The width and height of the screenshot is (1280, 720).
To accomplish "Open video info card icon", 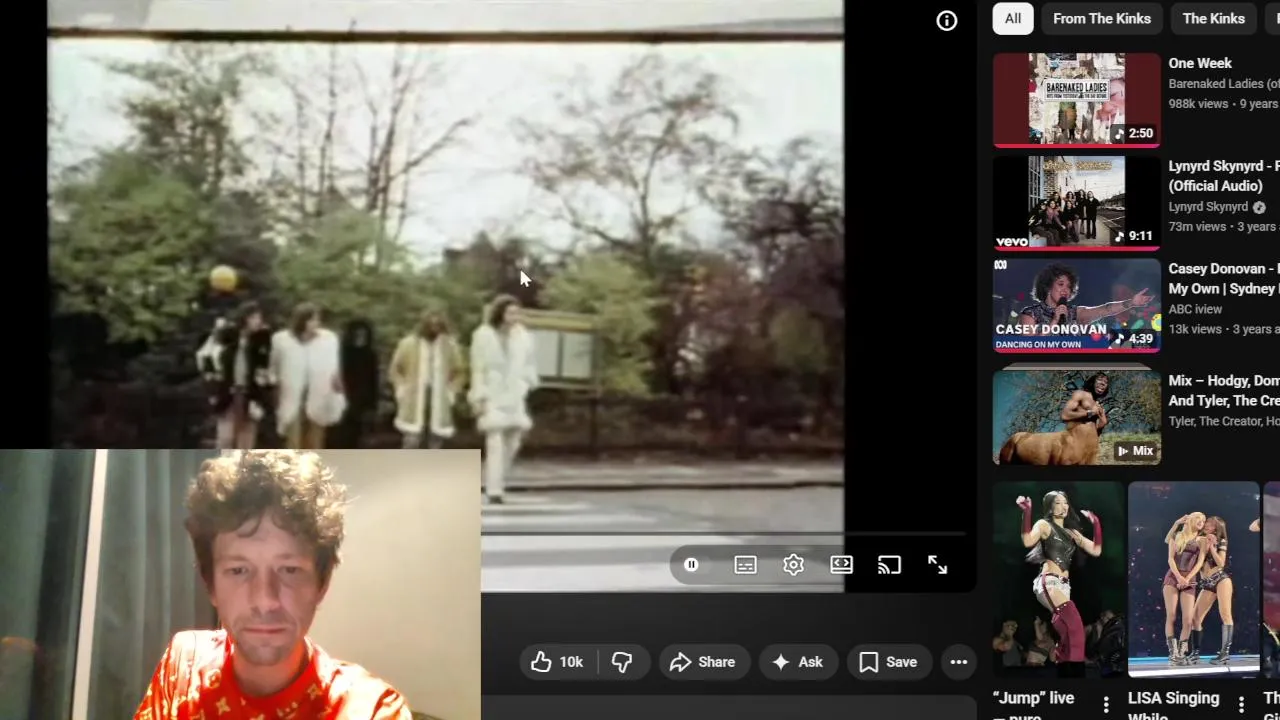I will click(946, 21).
